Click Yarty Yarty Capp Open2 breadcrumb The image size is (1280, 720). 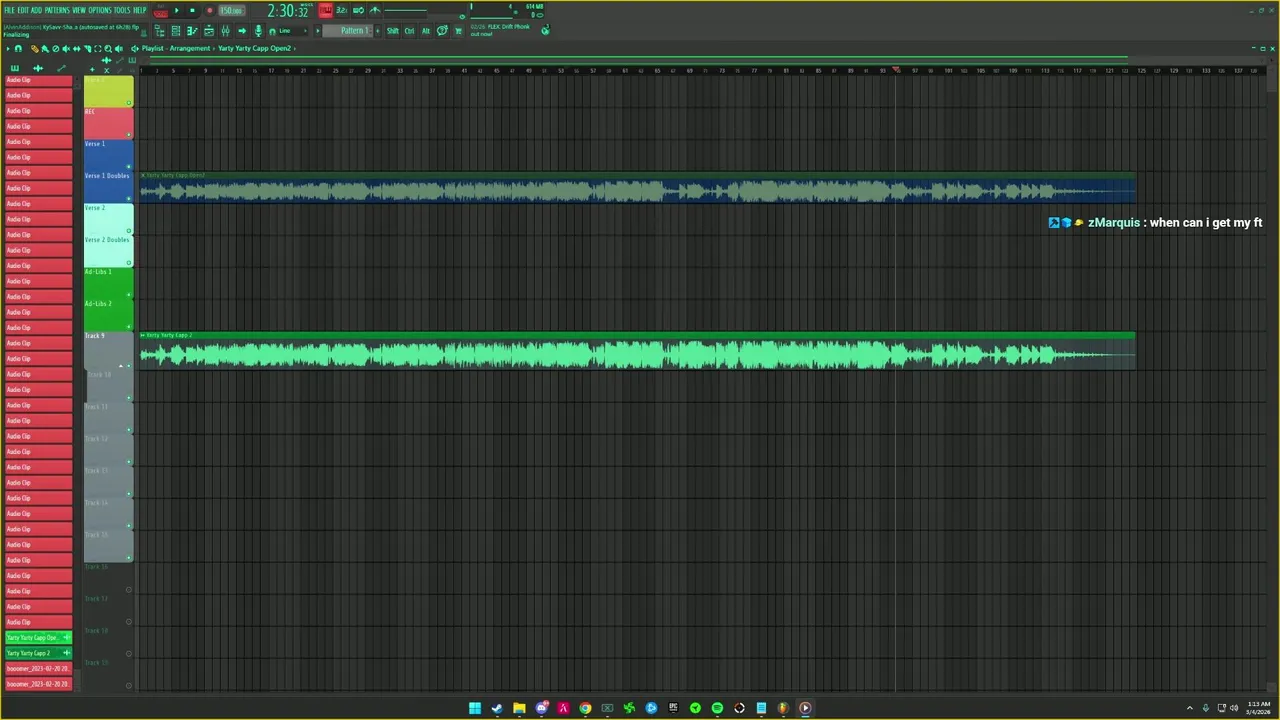click(254, 48)
